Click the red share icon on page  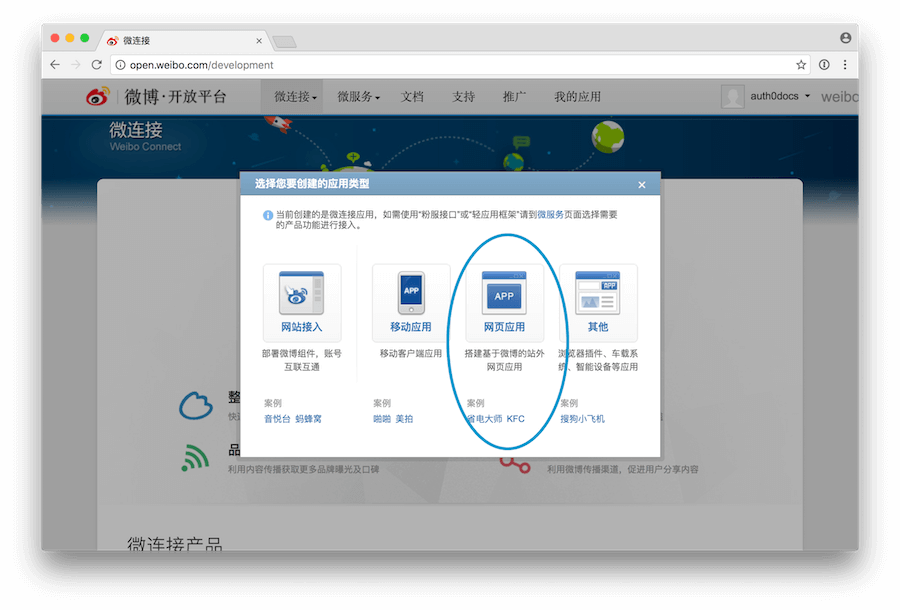pyautogui.click(x=515, y=465)
